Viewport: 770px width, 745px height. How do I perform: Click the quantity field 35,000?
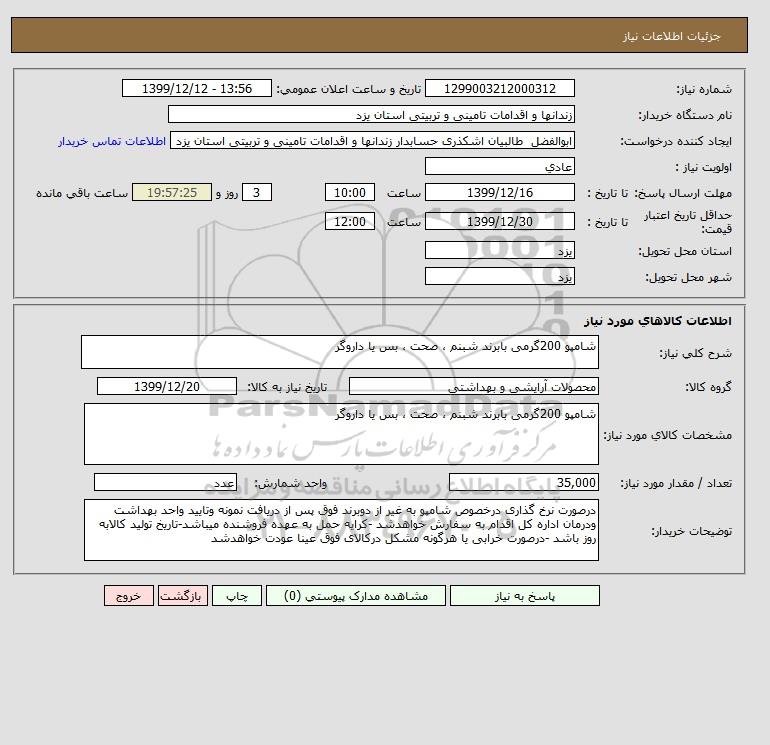pyautogui.click(x=524, y=482)
